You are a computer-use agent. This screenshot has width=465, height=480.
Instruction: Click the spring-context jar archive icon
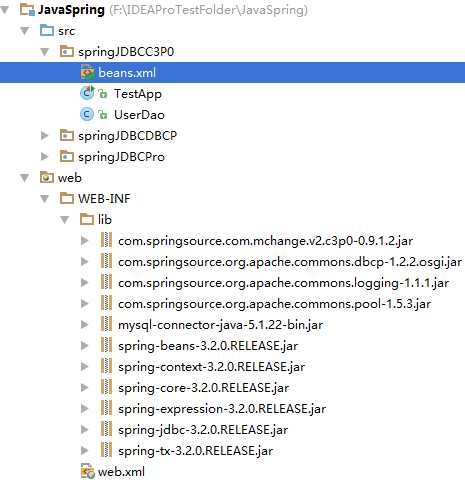106,366
